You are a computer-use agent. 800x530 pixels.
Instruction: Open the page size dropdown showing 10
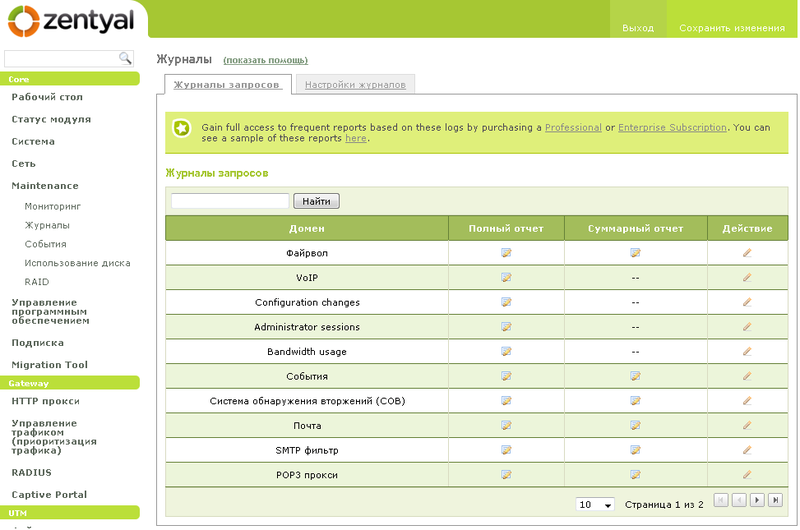click(594, 504)
